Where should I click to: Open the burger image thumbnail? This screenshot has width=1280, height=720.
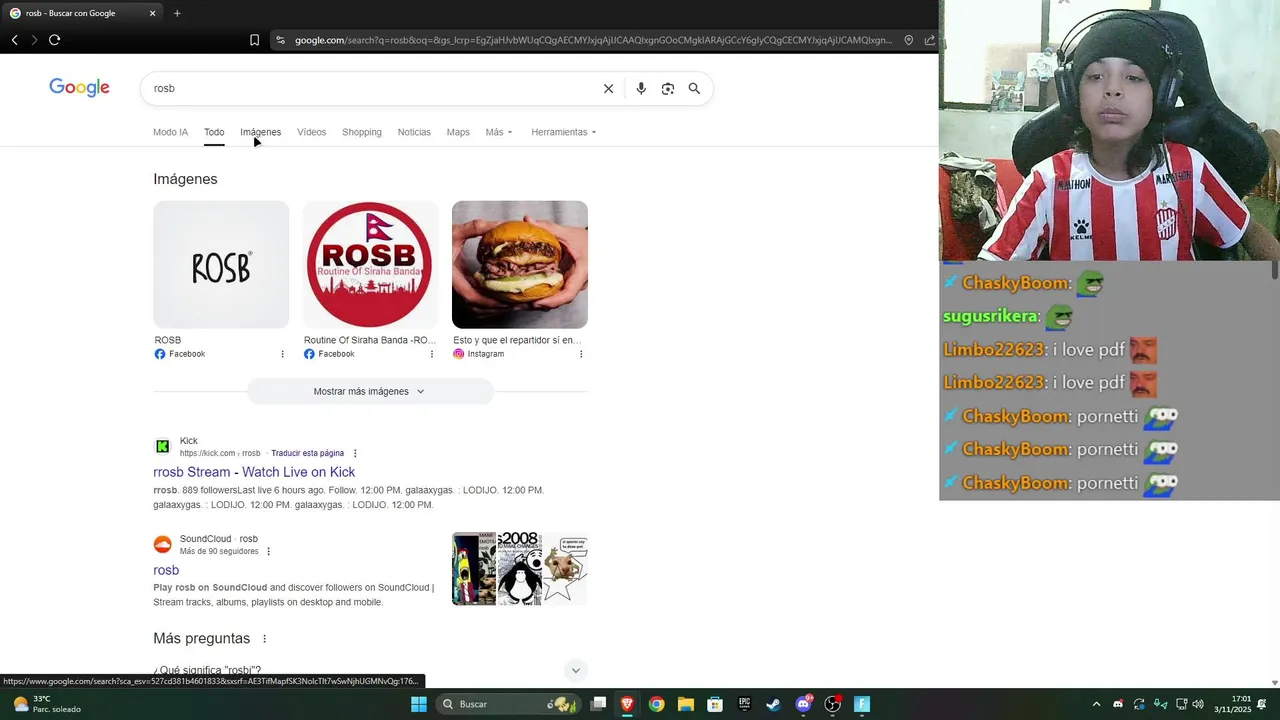(520, 265)
